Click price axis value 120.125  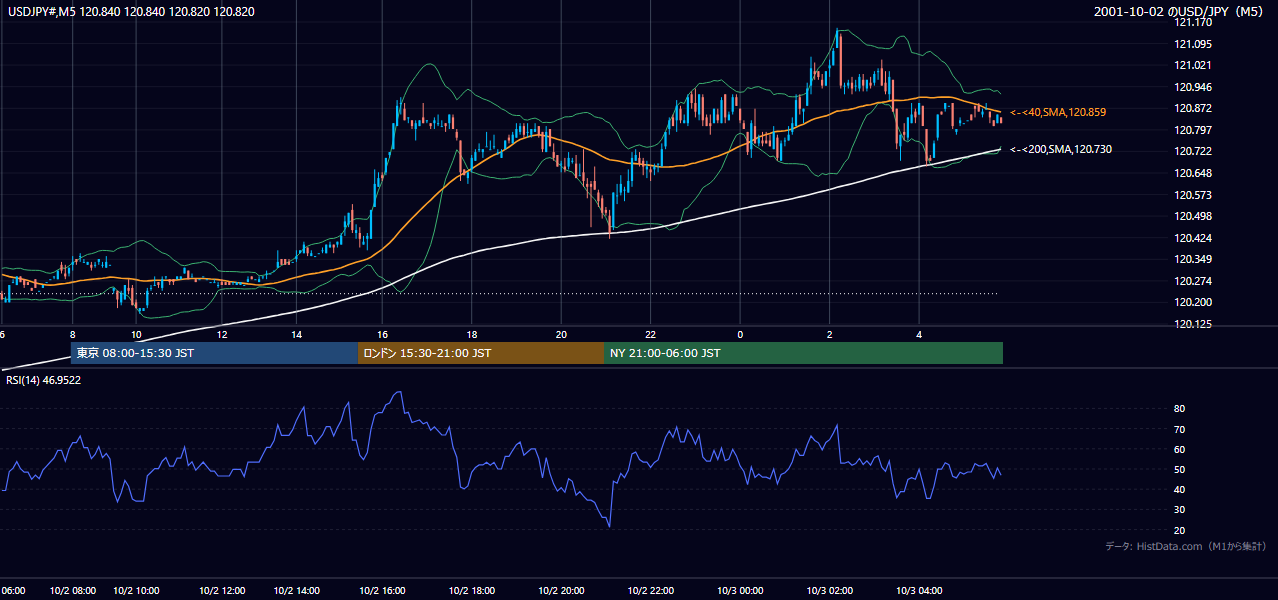coord(1194,324)
